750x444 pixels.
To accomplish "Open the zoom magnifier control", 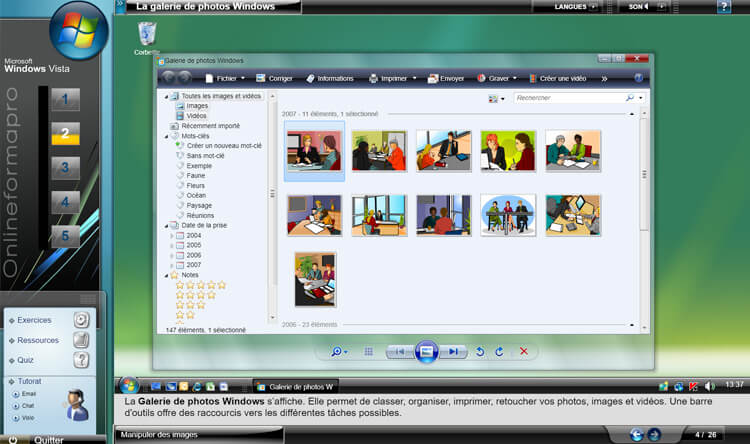I will (x=339, y=352).
